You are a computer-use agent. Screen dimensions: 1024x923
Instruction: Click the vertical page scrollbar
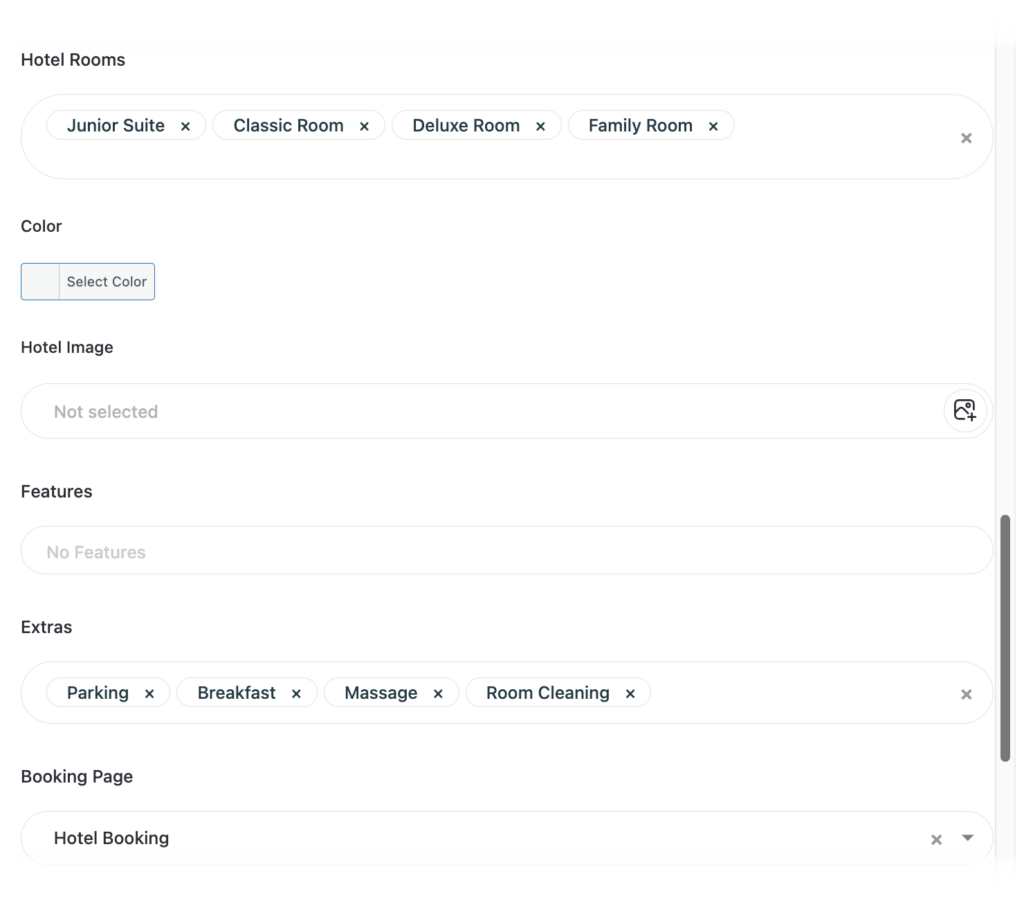(1005, 638)
